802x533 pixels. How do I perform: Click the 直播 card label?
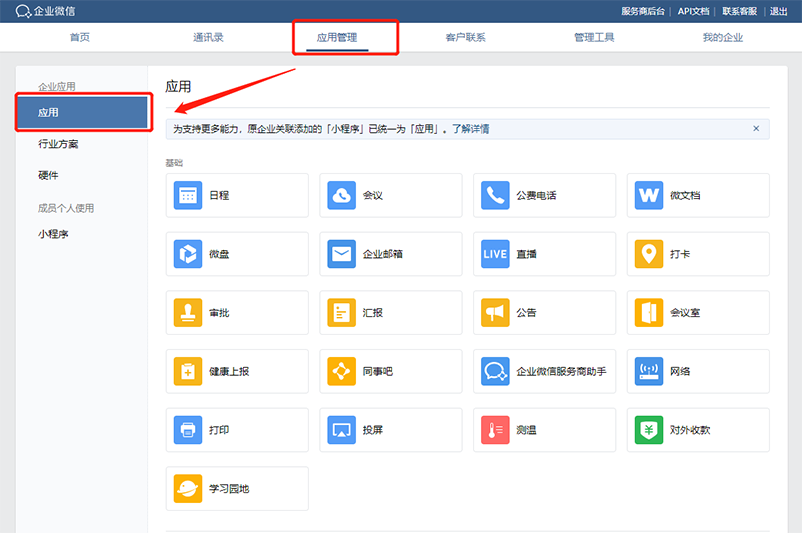point(526,254)
